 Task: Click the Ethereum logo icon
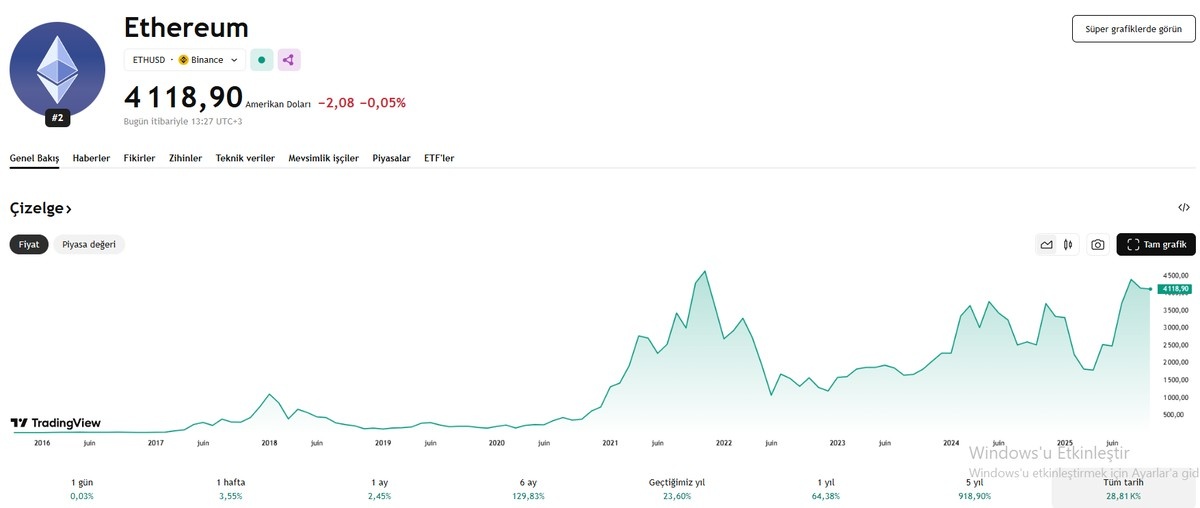click(57, 69)
